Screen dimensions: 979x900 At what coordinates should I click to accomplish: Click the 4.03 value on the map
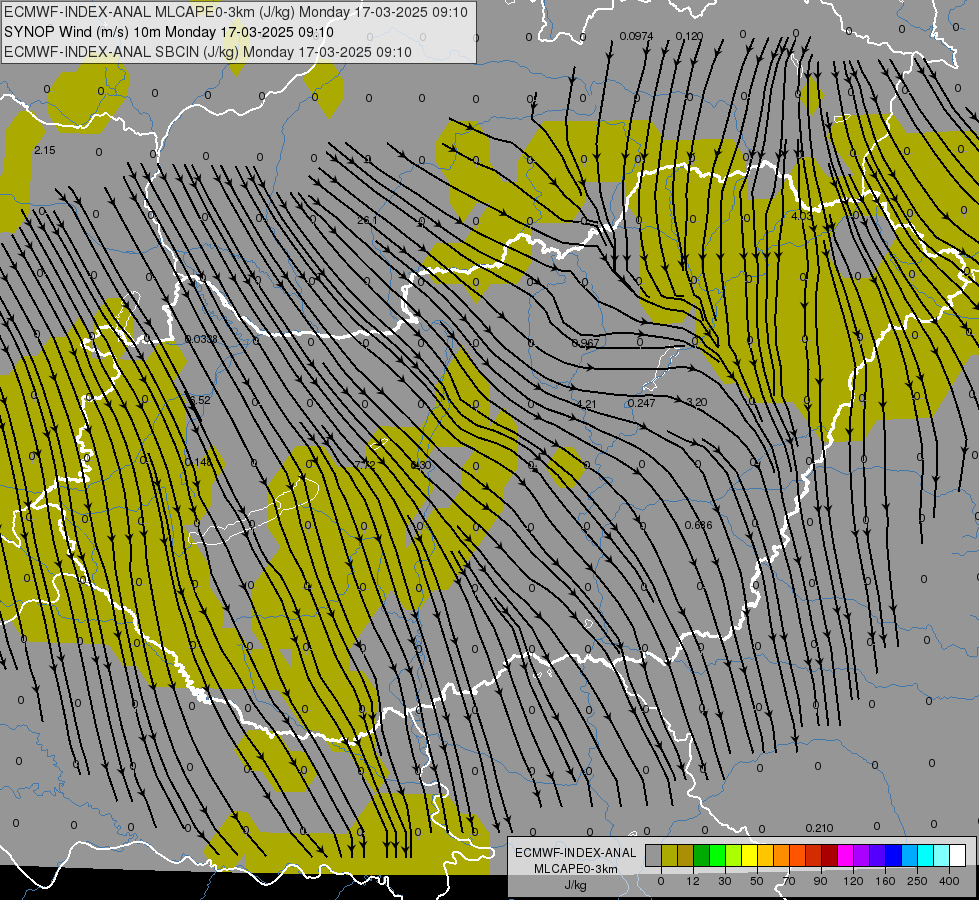pos(802,216)
